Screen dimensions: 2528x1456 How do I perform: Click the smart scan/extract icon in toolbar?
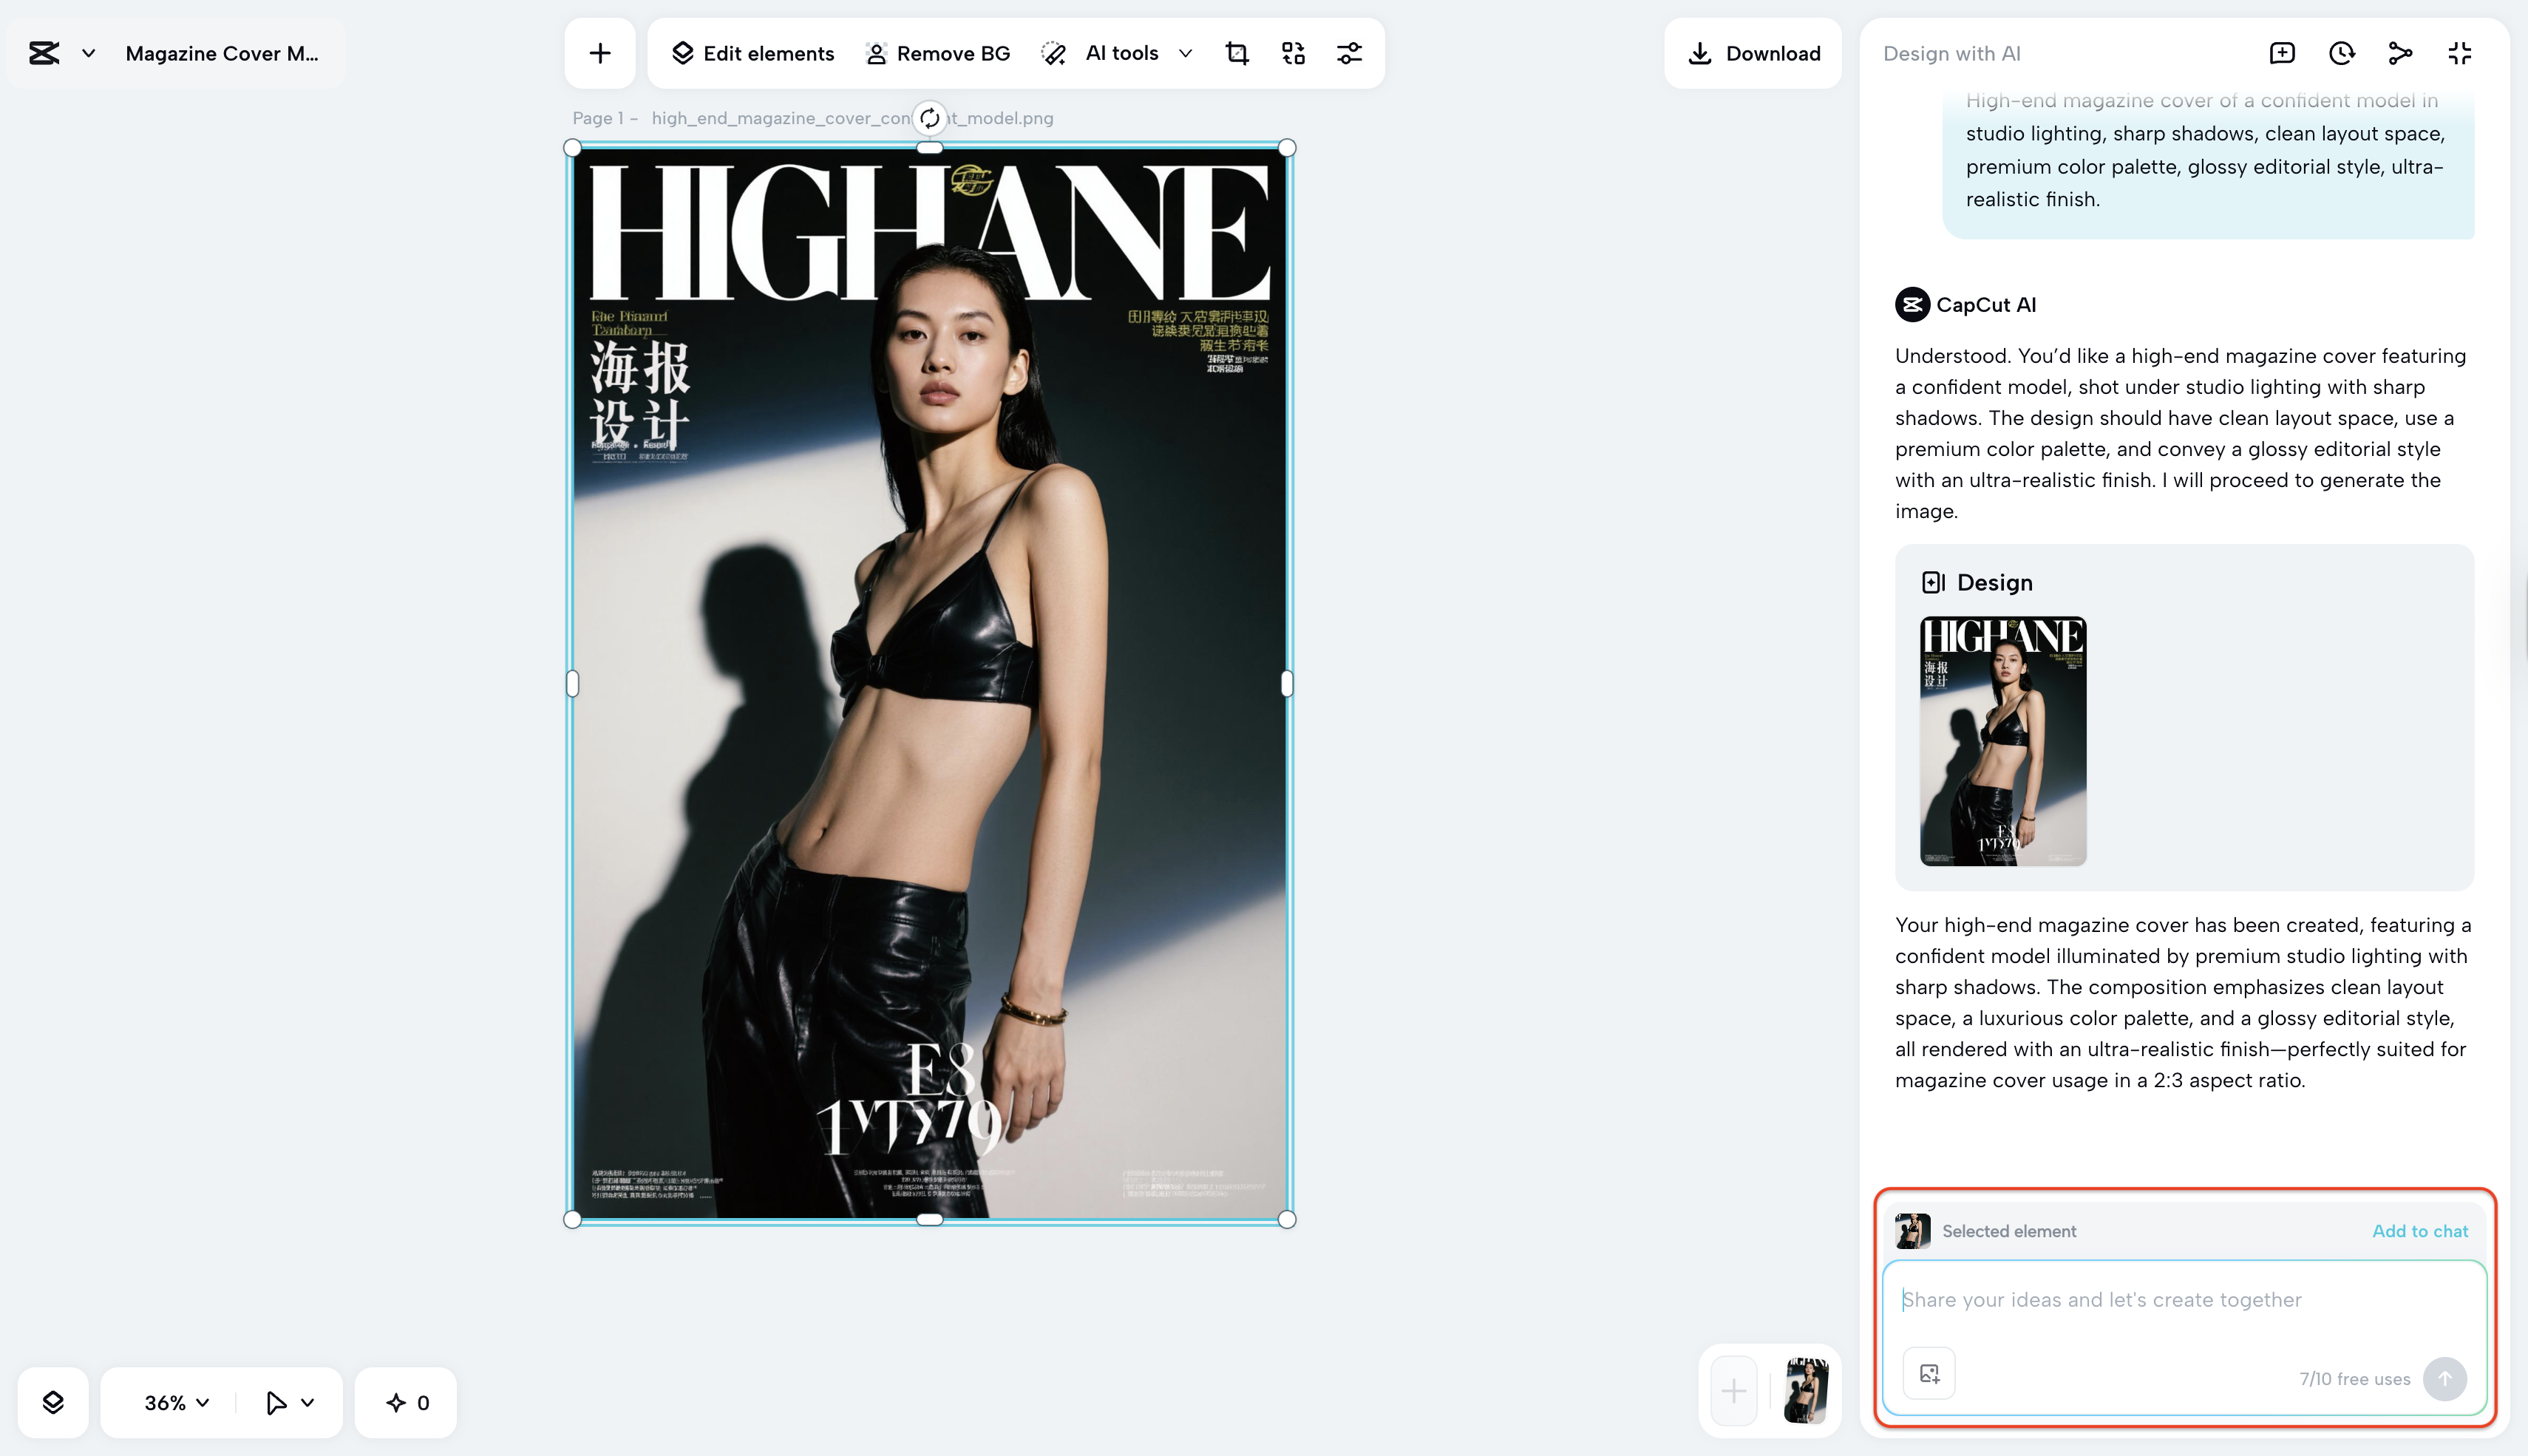click(x=1293, y=53)
